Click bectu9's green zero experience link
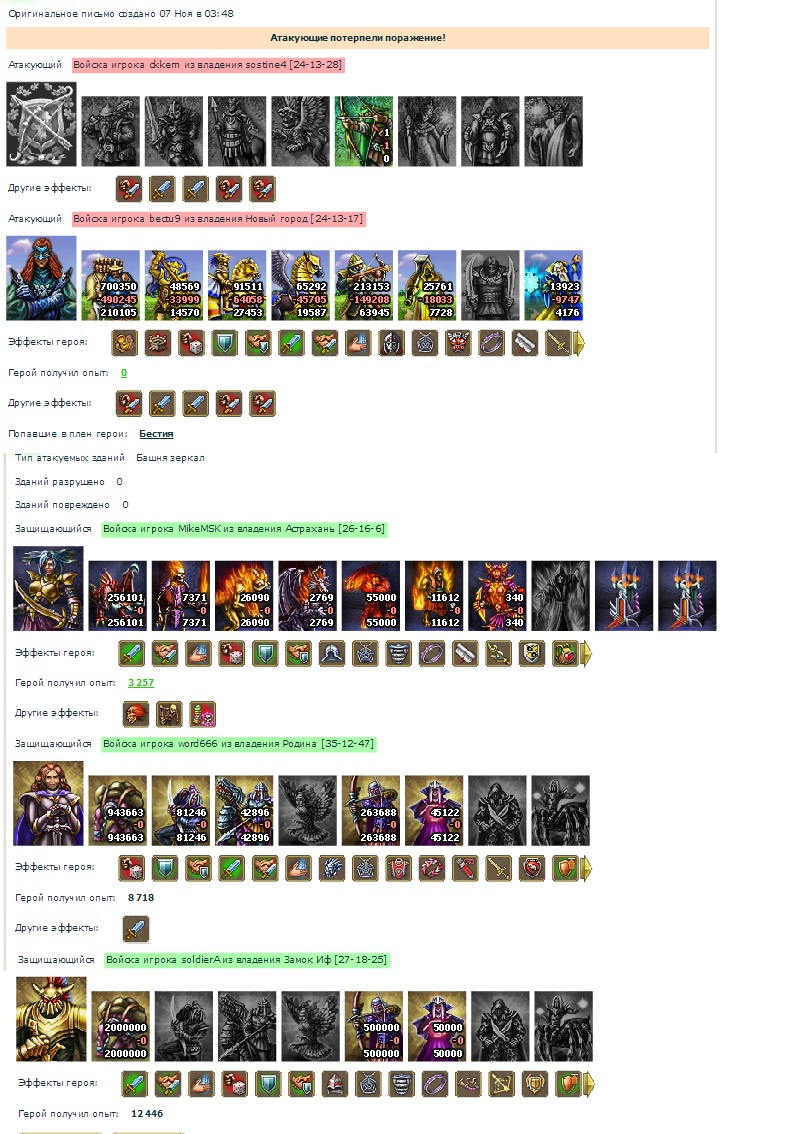811x1134 pixels. (124, 373)
